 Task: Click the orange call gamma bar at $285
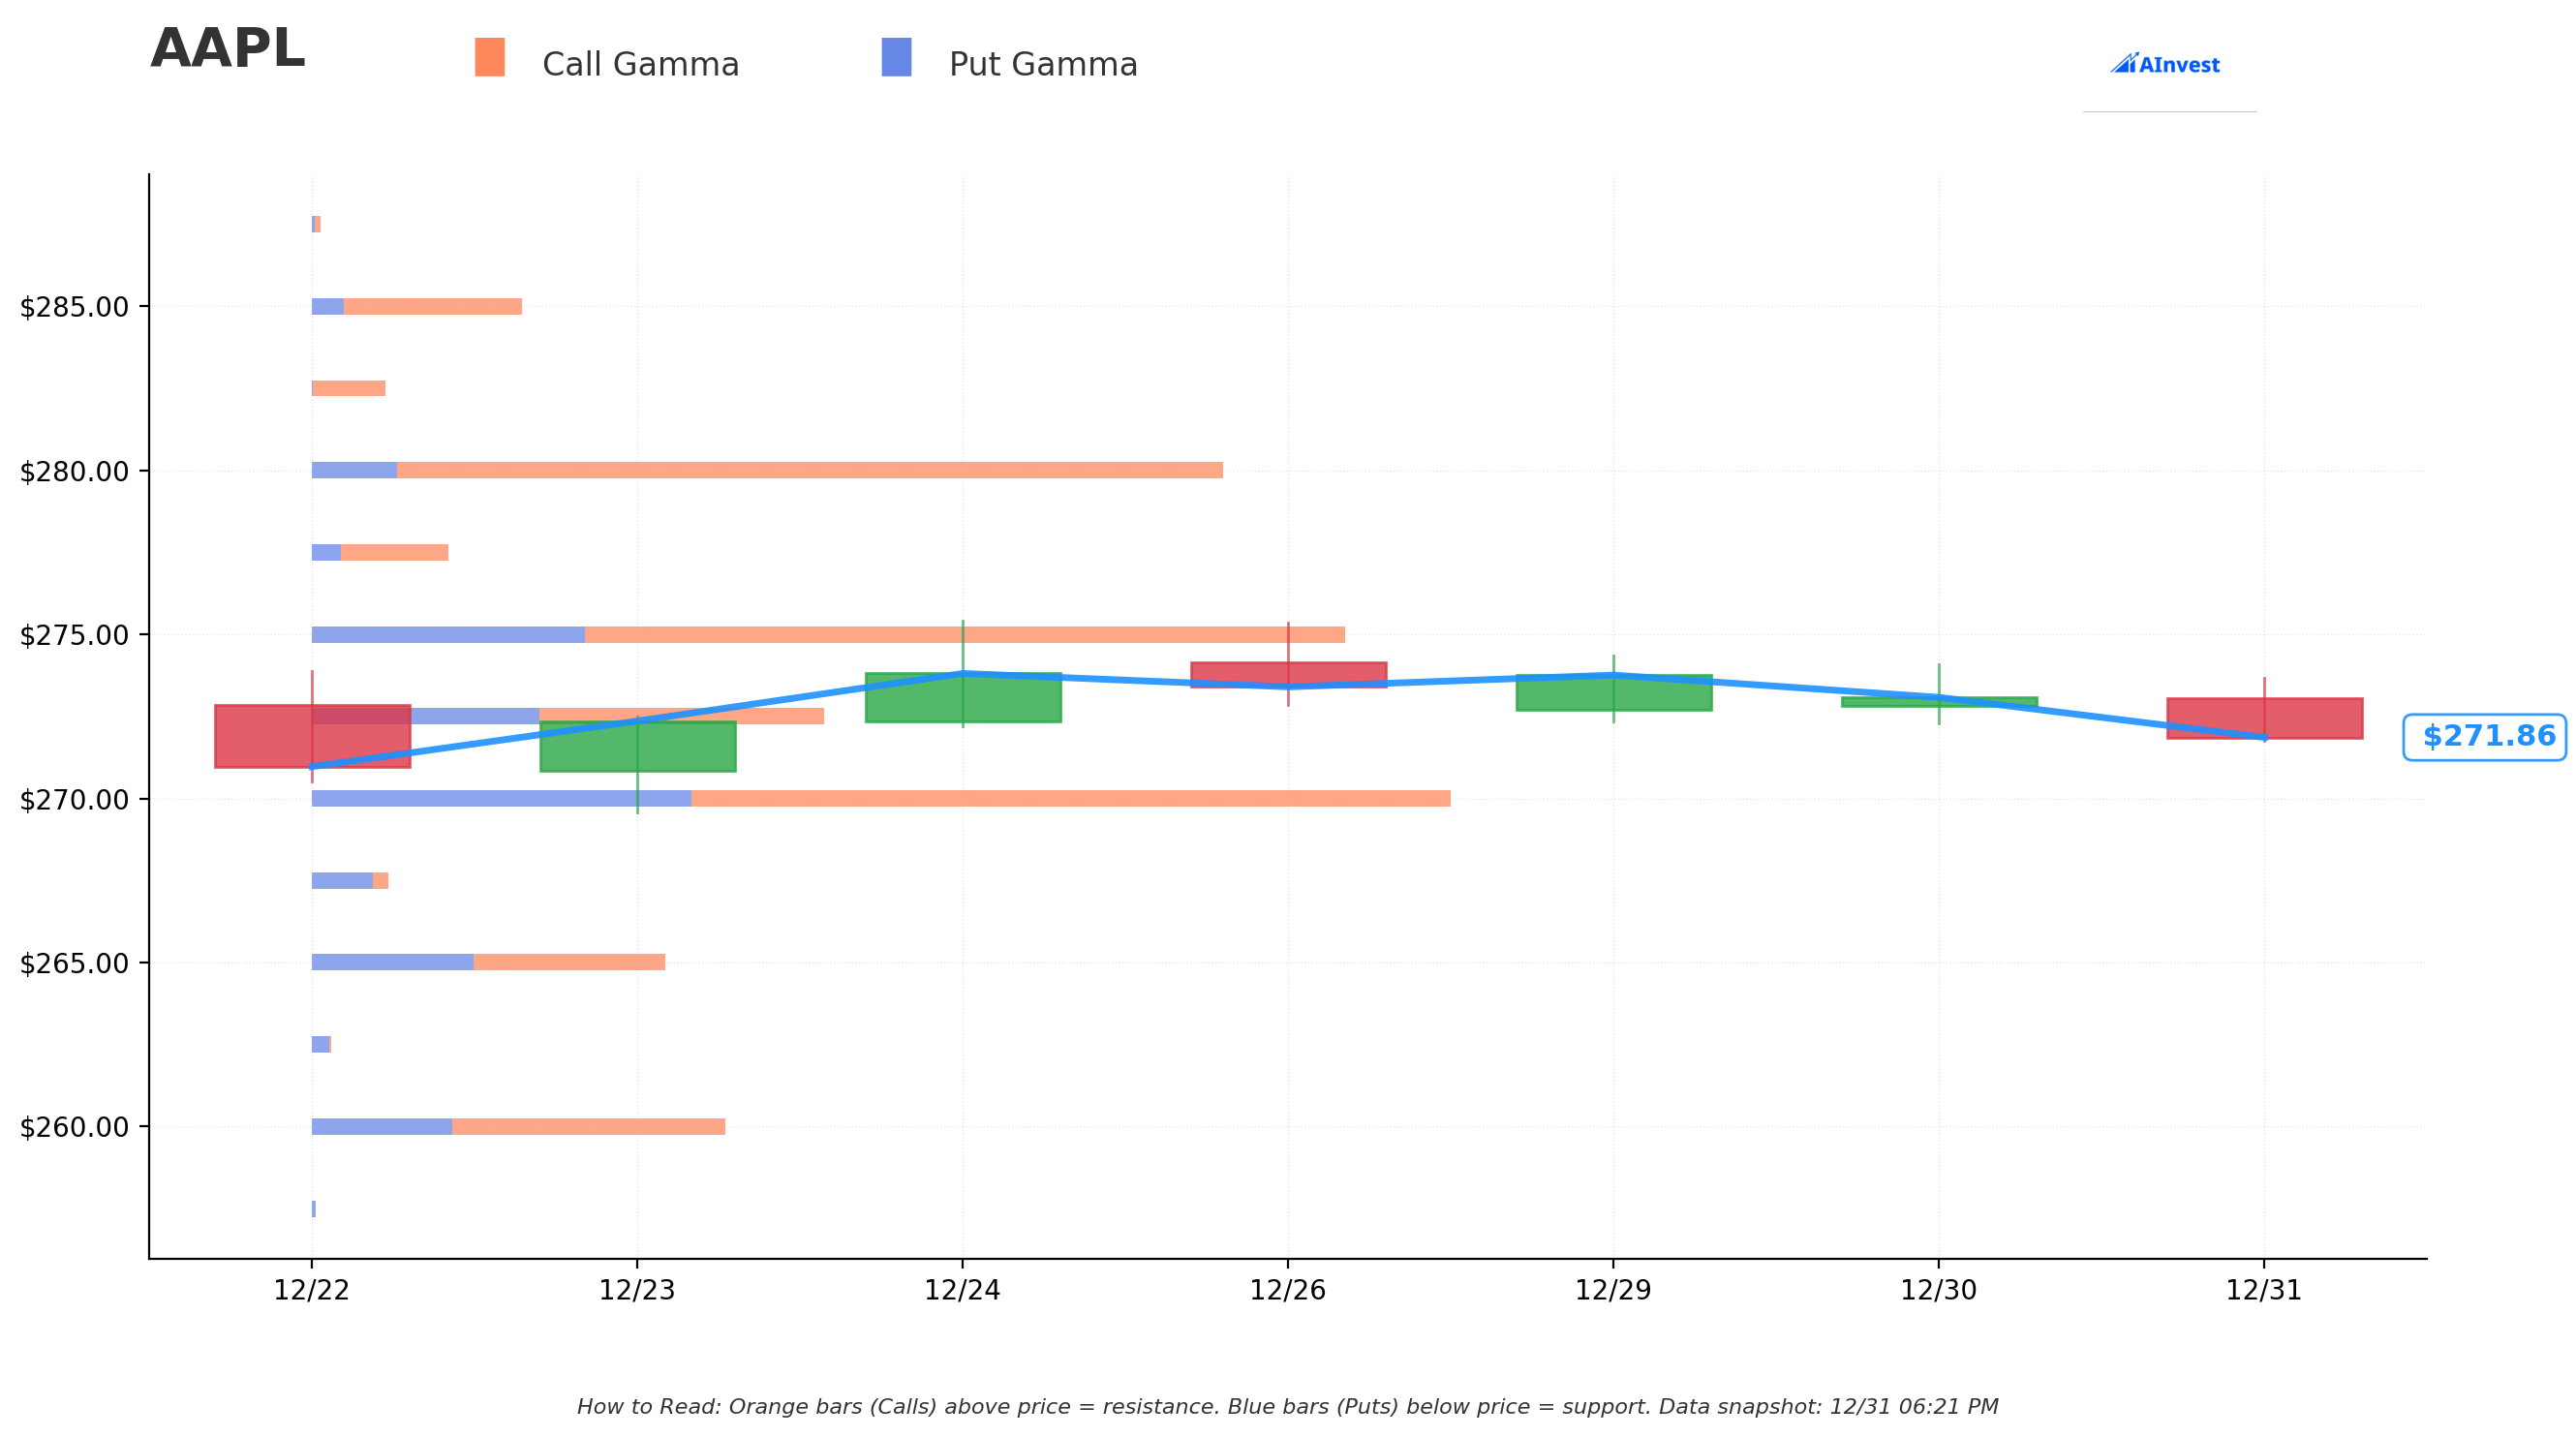[x=433, y=306]
